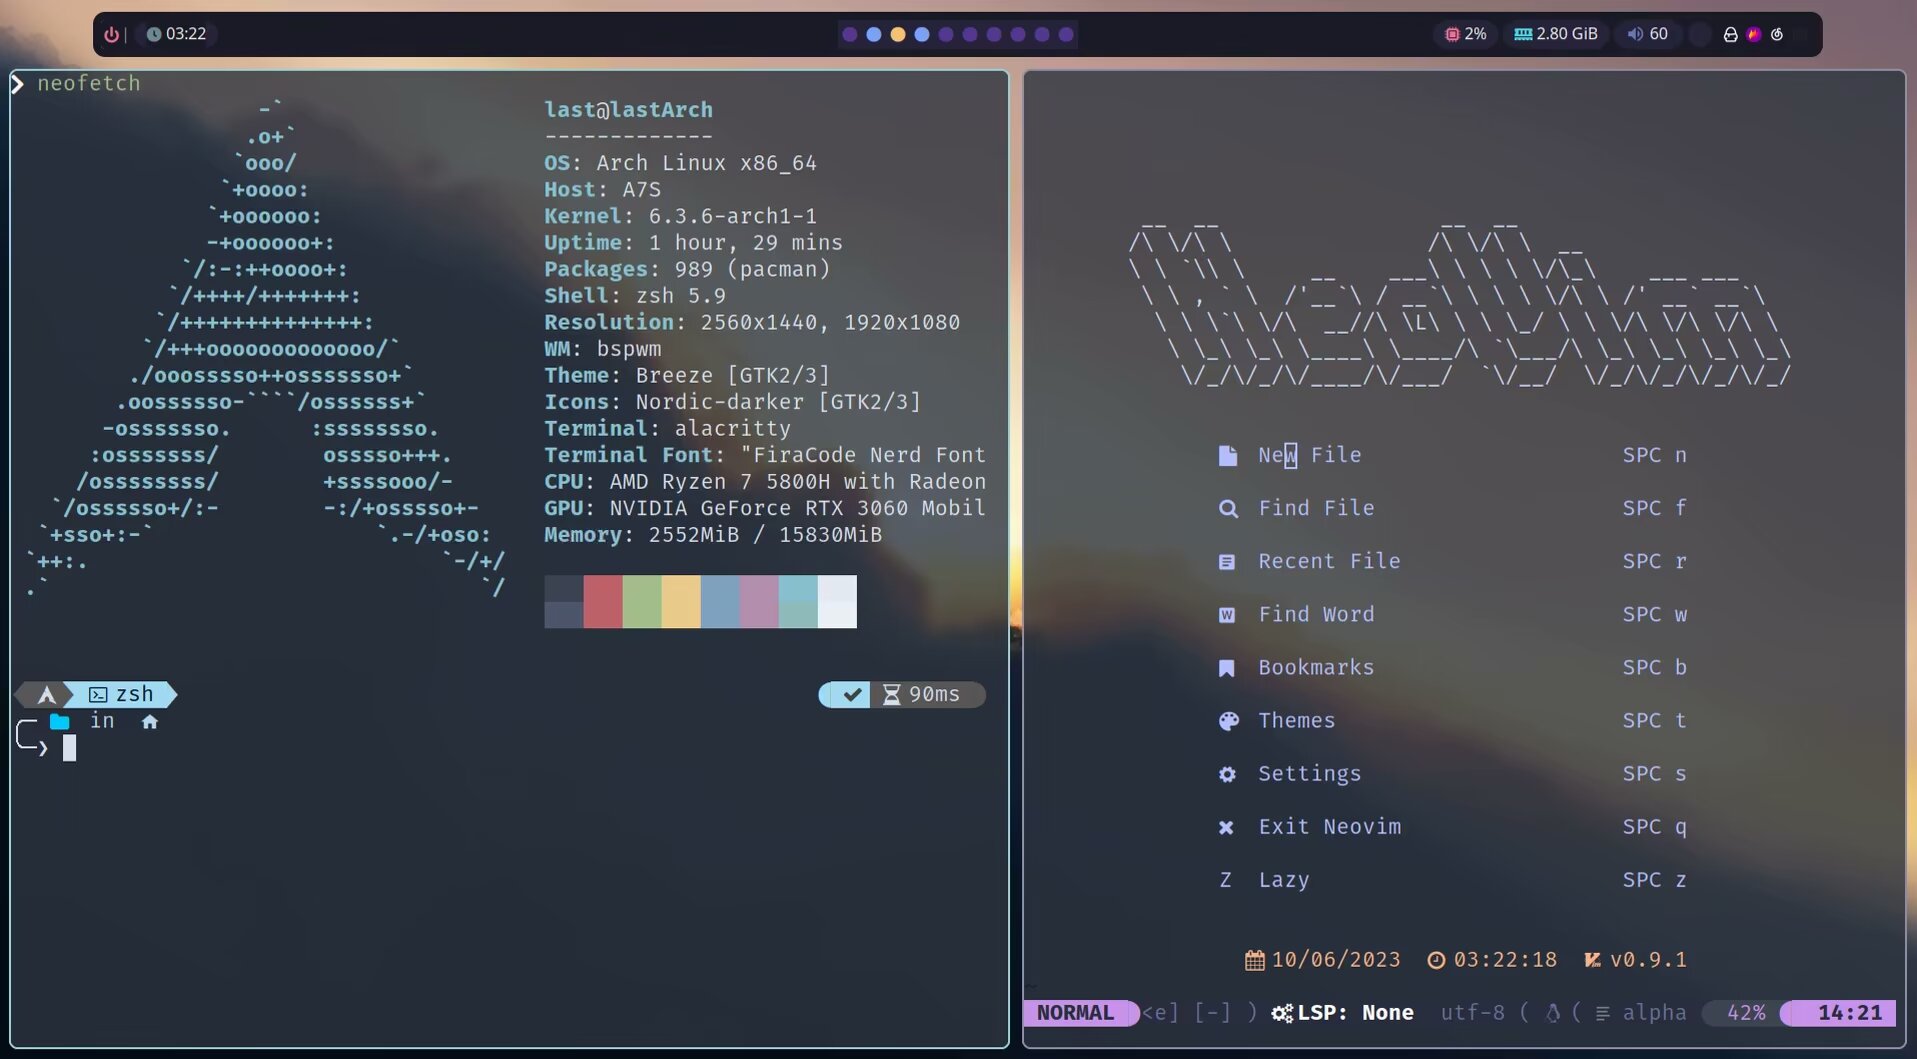This screenshot has width=1917, height=1059.
Task: Click the memory icon next to 2.80 GiB
Action: 1523,34
